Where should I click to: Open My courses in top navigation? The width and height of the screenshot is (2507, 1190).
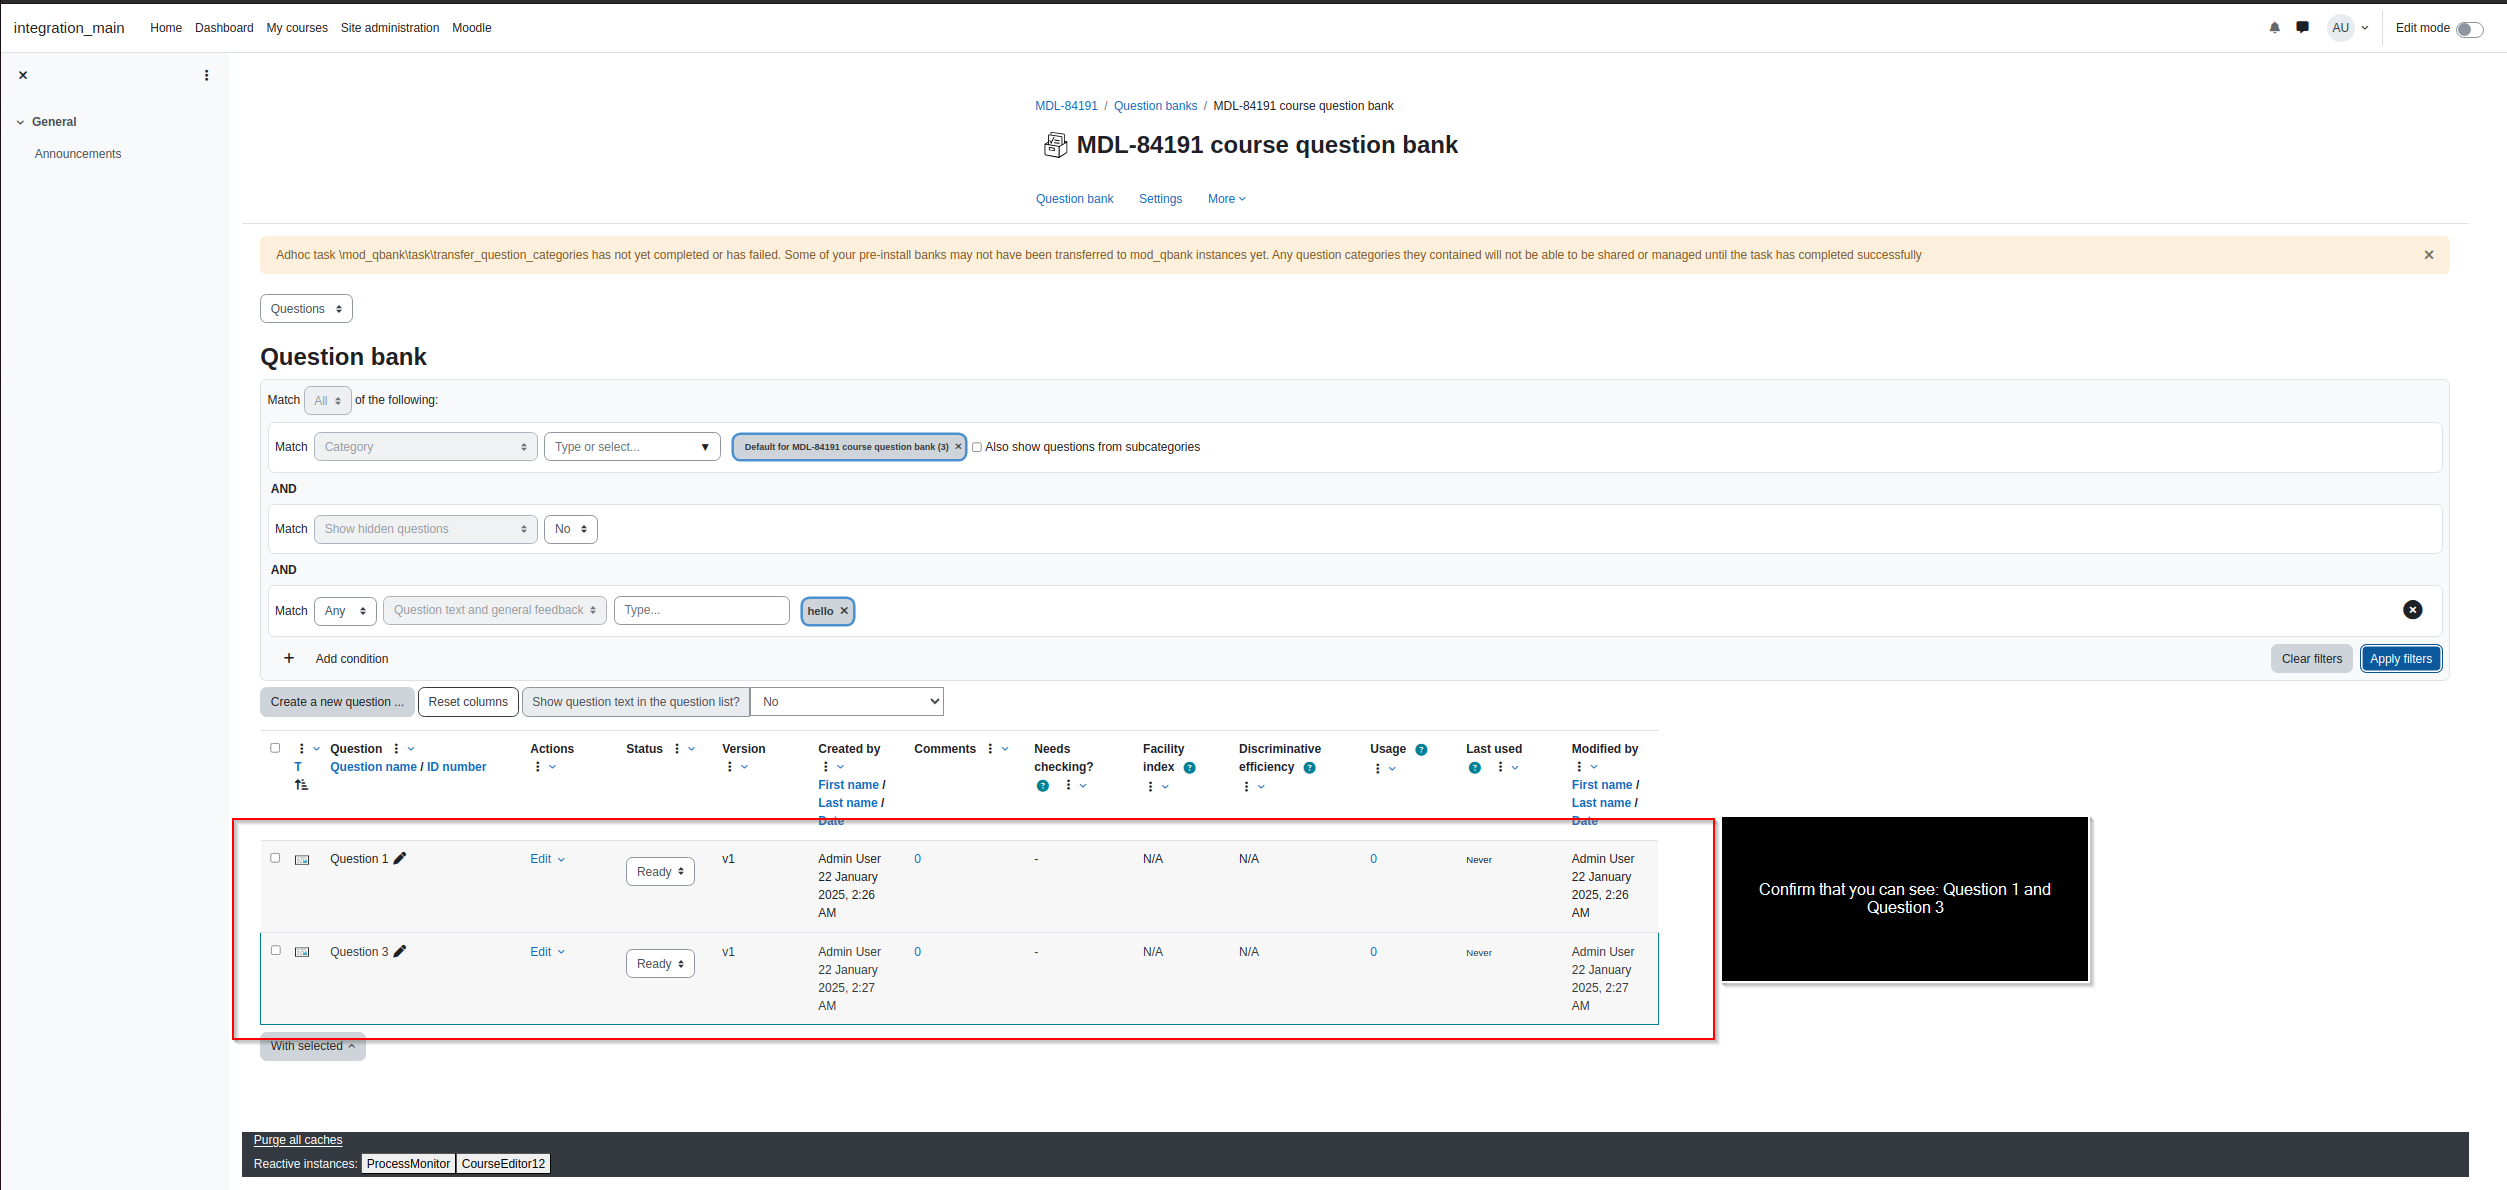[x=297, y=28]
